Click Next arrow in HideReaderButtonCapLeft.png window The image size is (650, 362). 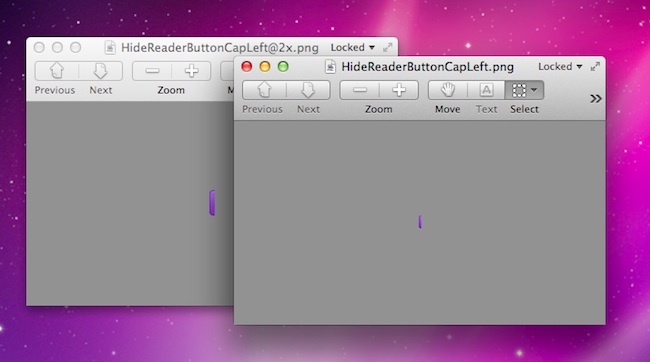[x=308, y=90]
